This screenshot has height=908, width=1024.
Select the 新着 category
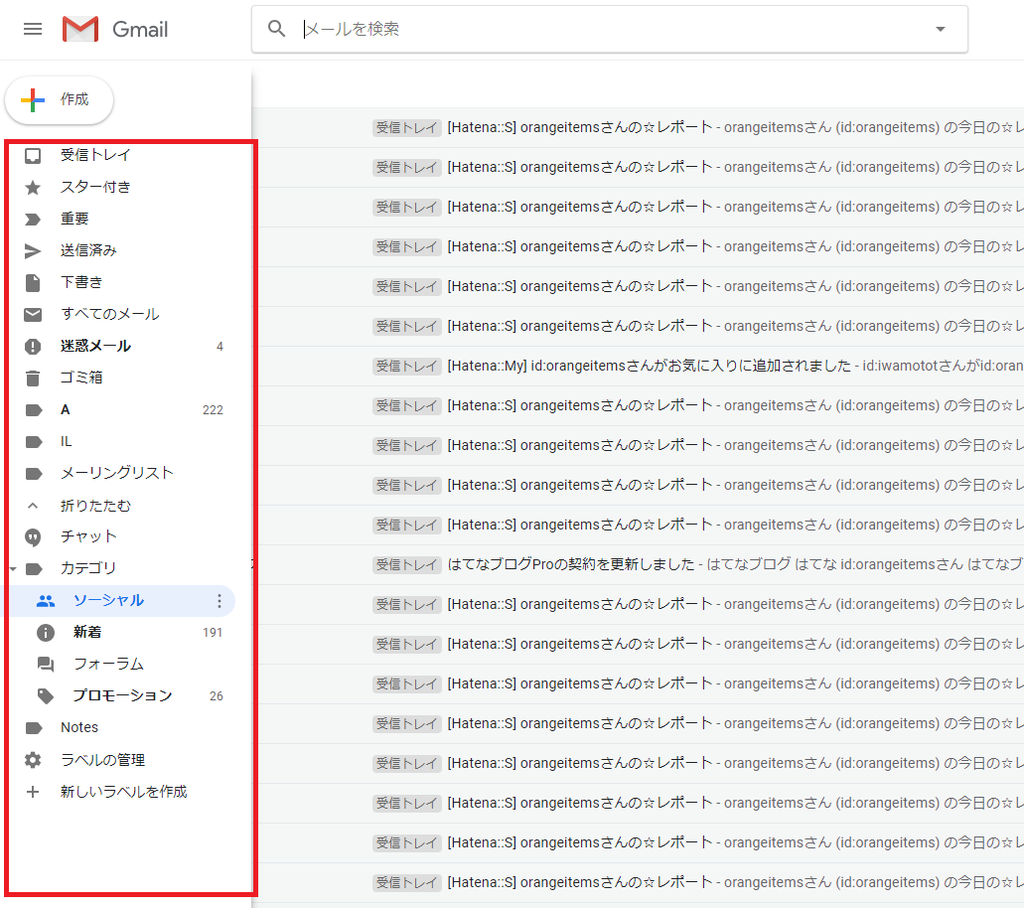coord(87,632)
